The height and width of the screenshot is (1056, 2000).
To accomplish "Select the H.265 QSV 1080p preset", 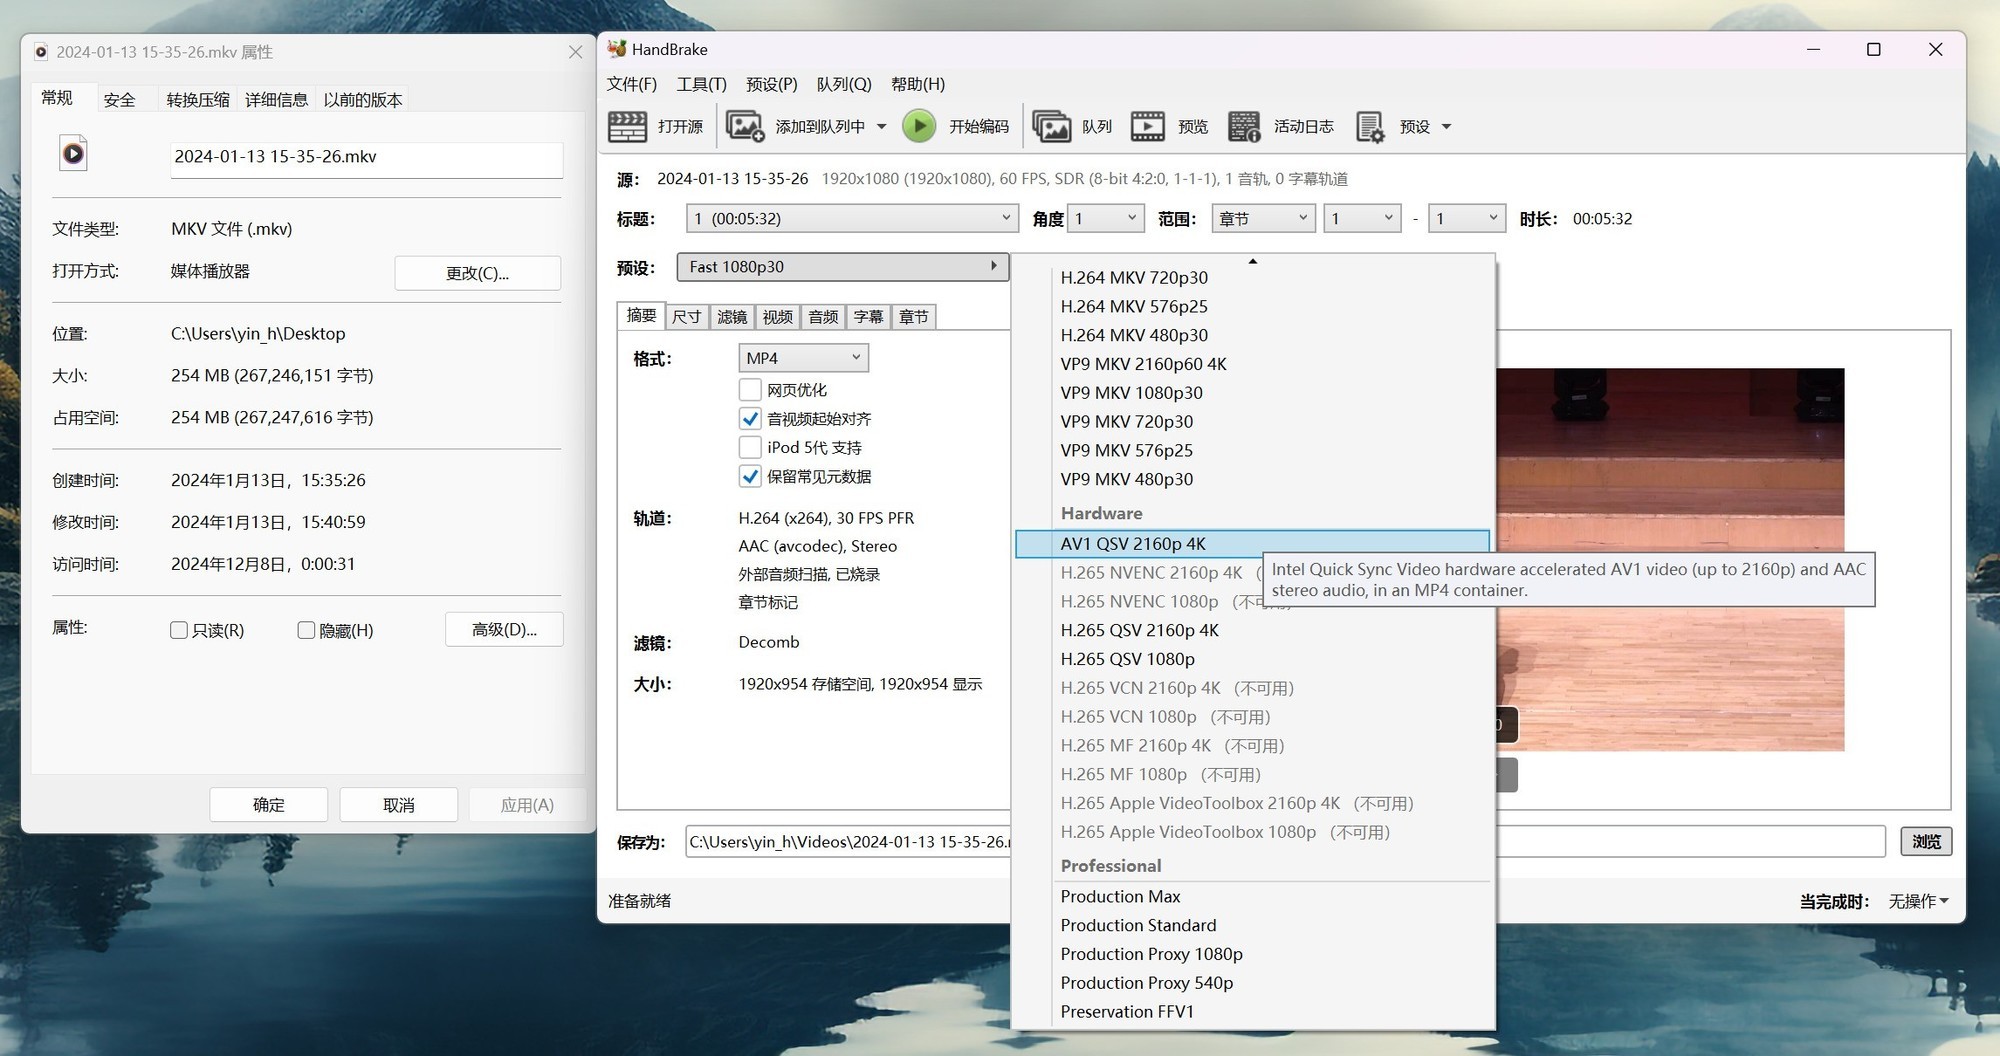I will (1127, 659).
